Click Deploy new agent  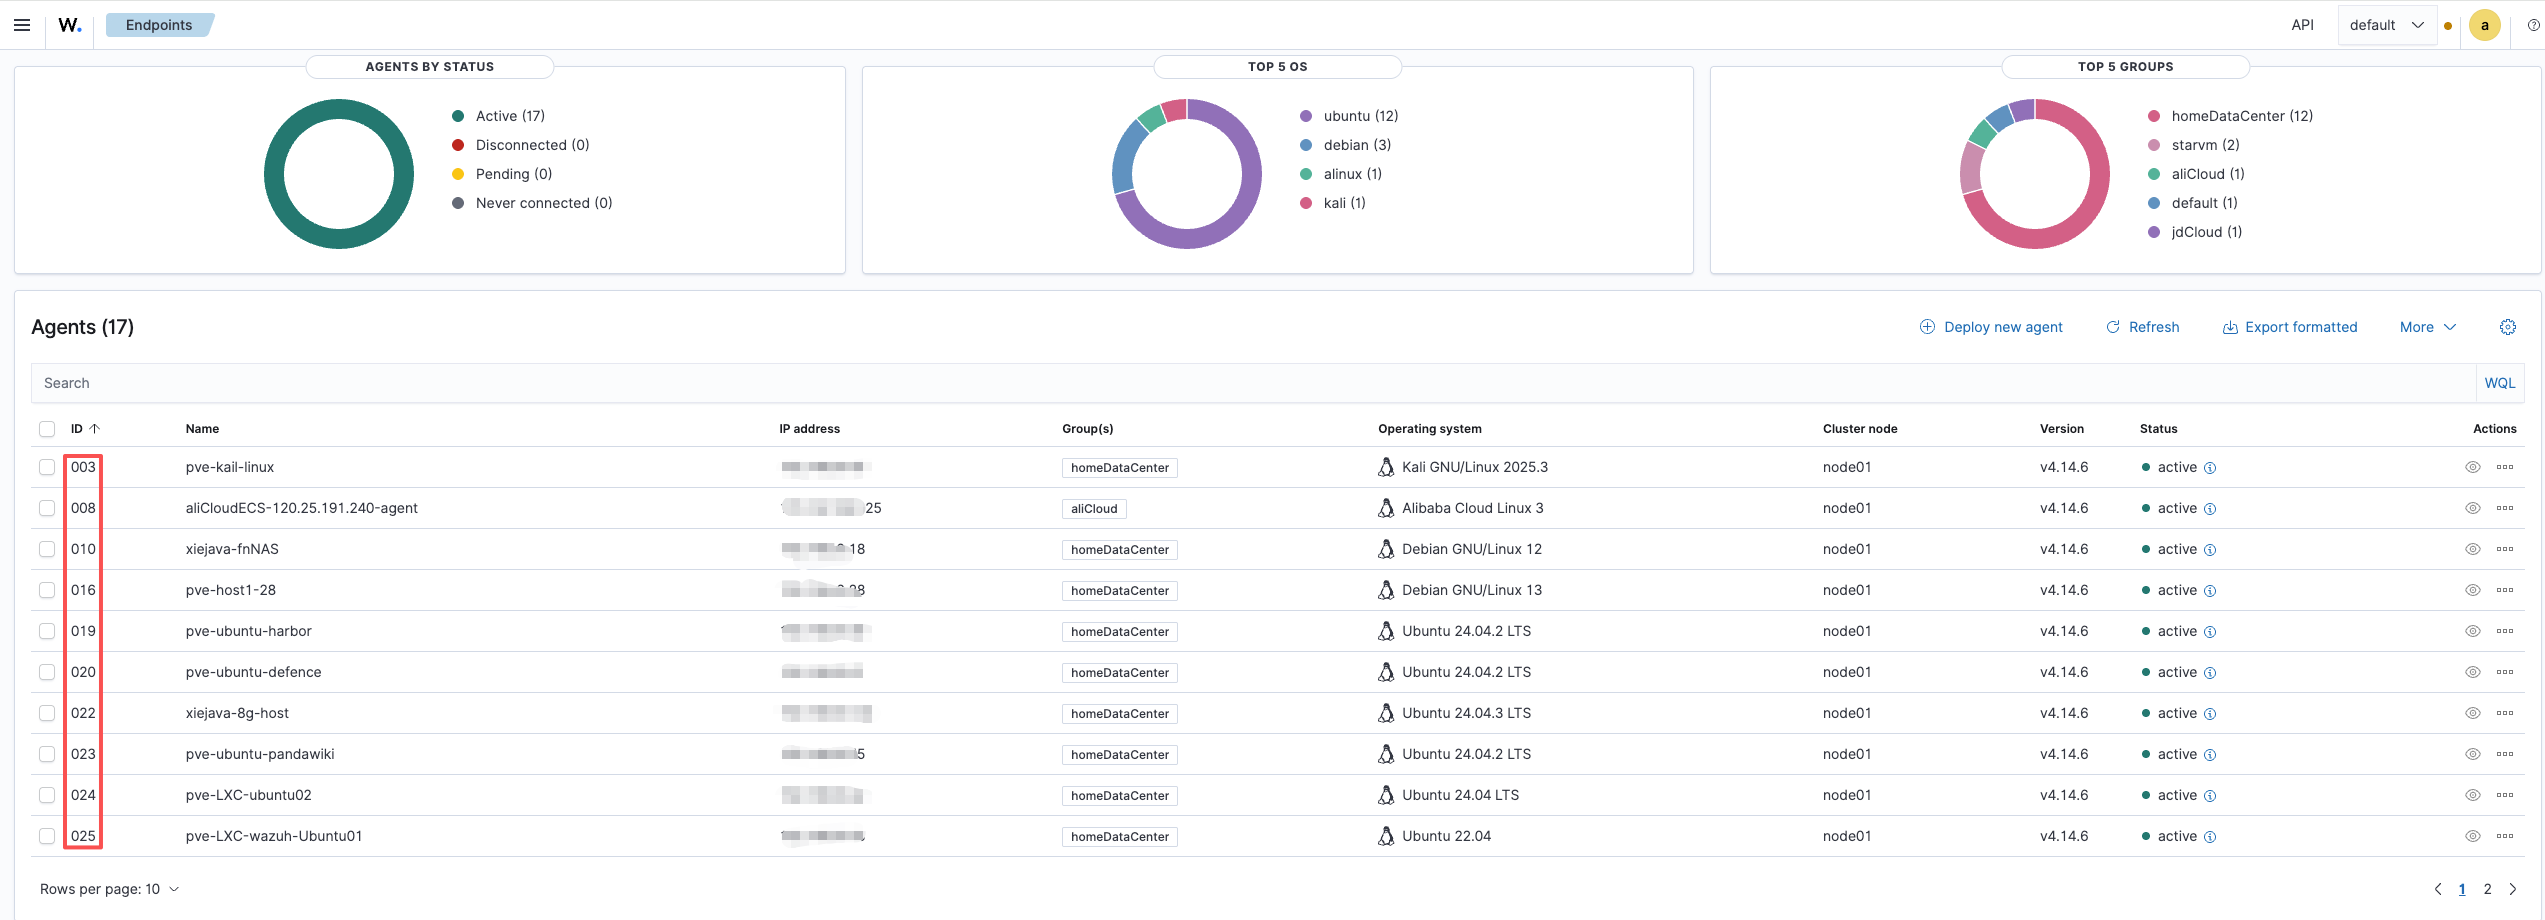point(1991,327)
